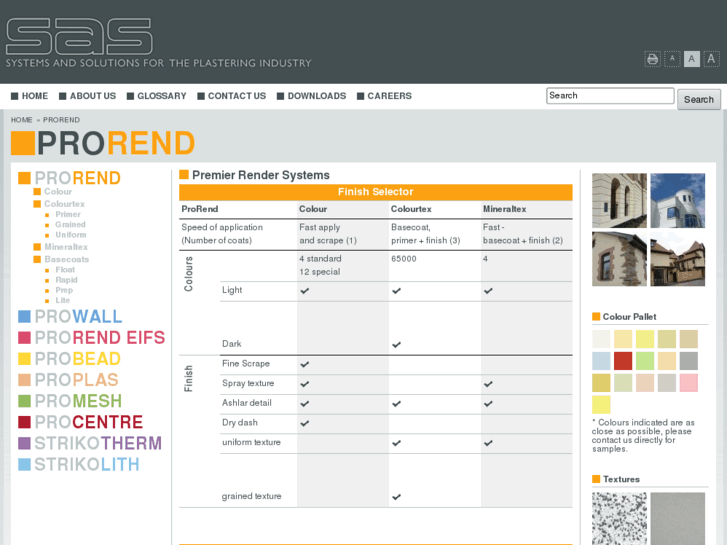The width and height of the screenshot is (727, 545).
Task: Open the Downloads menu item
Action: [312, 96]
